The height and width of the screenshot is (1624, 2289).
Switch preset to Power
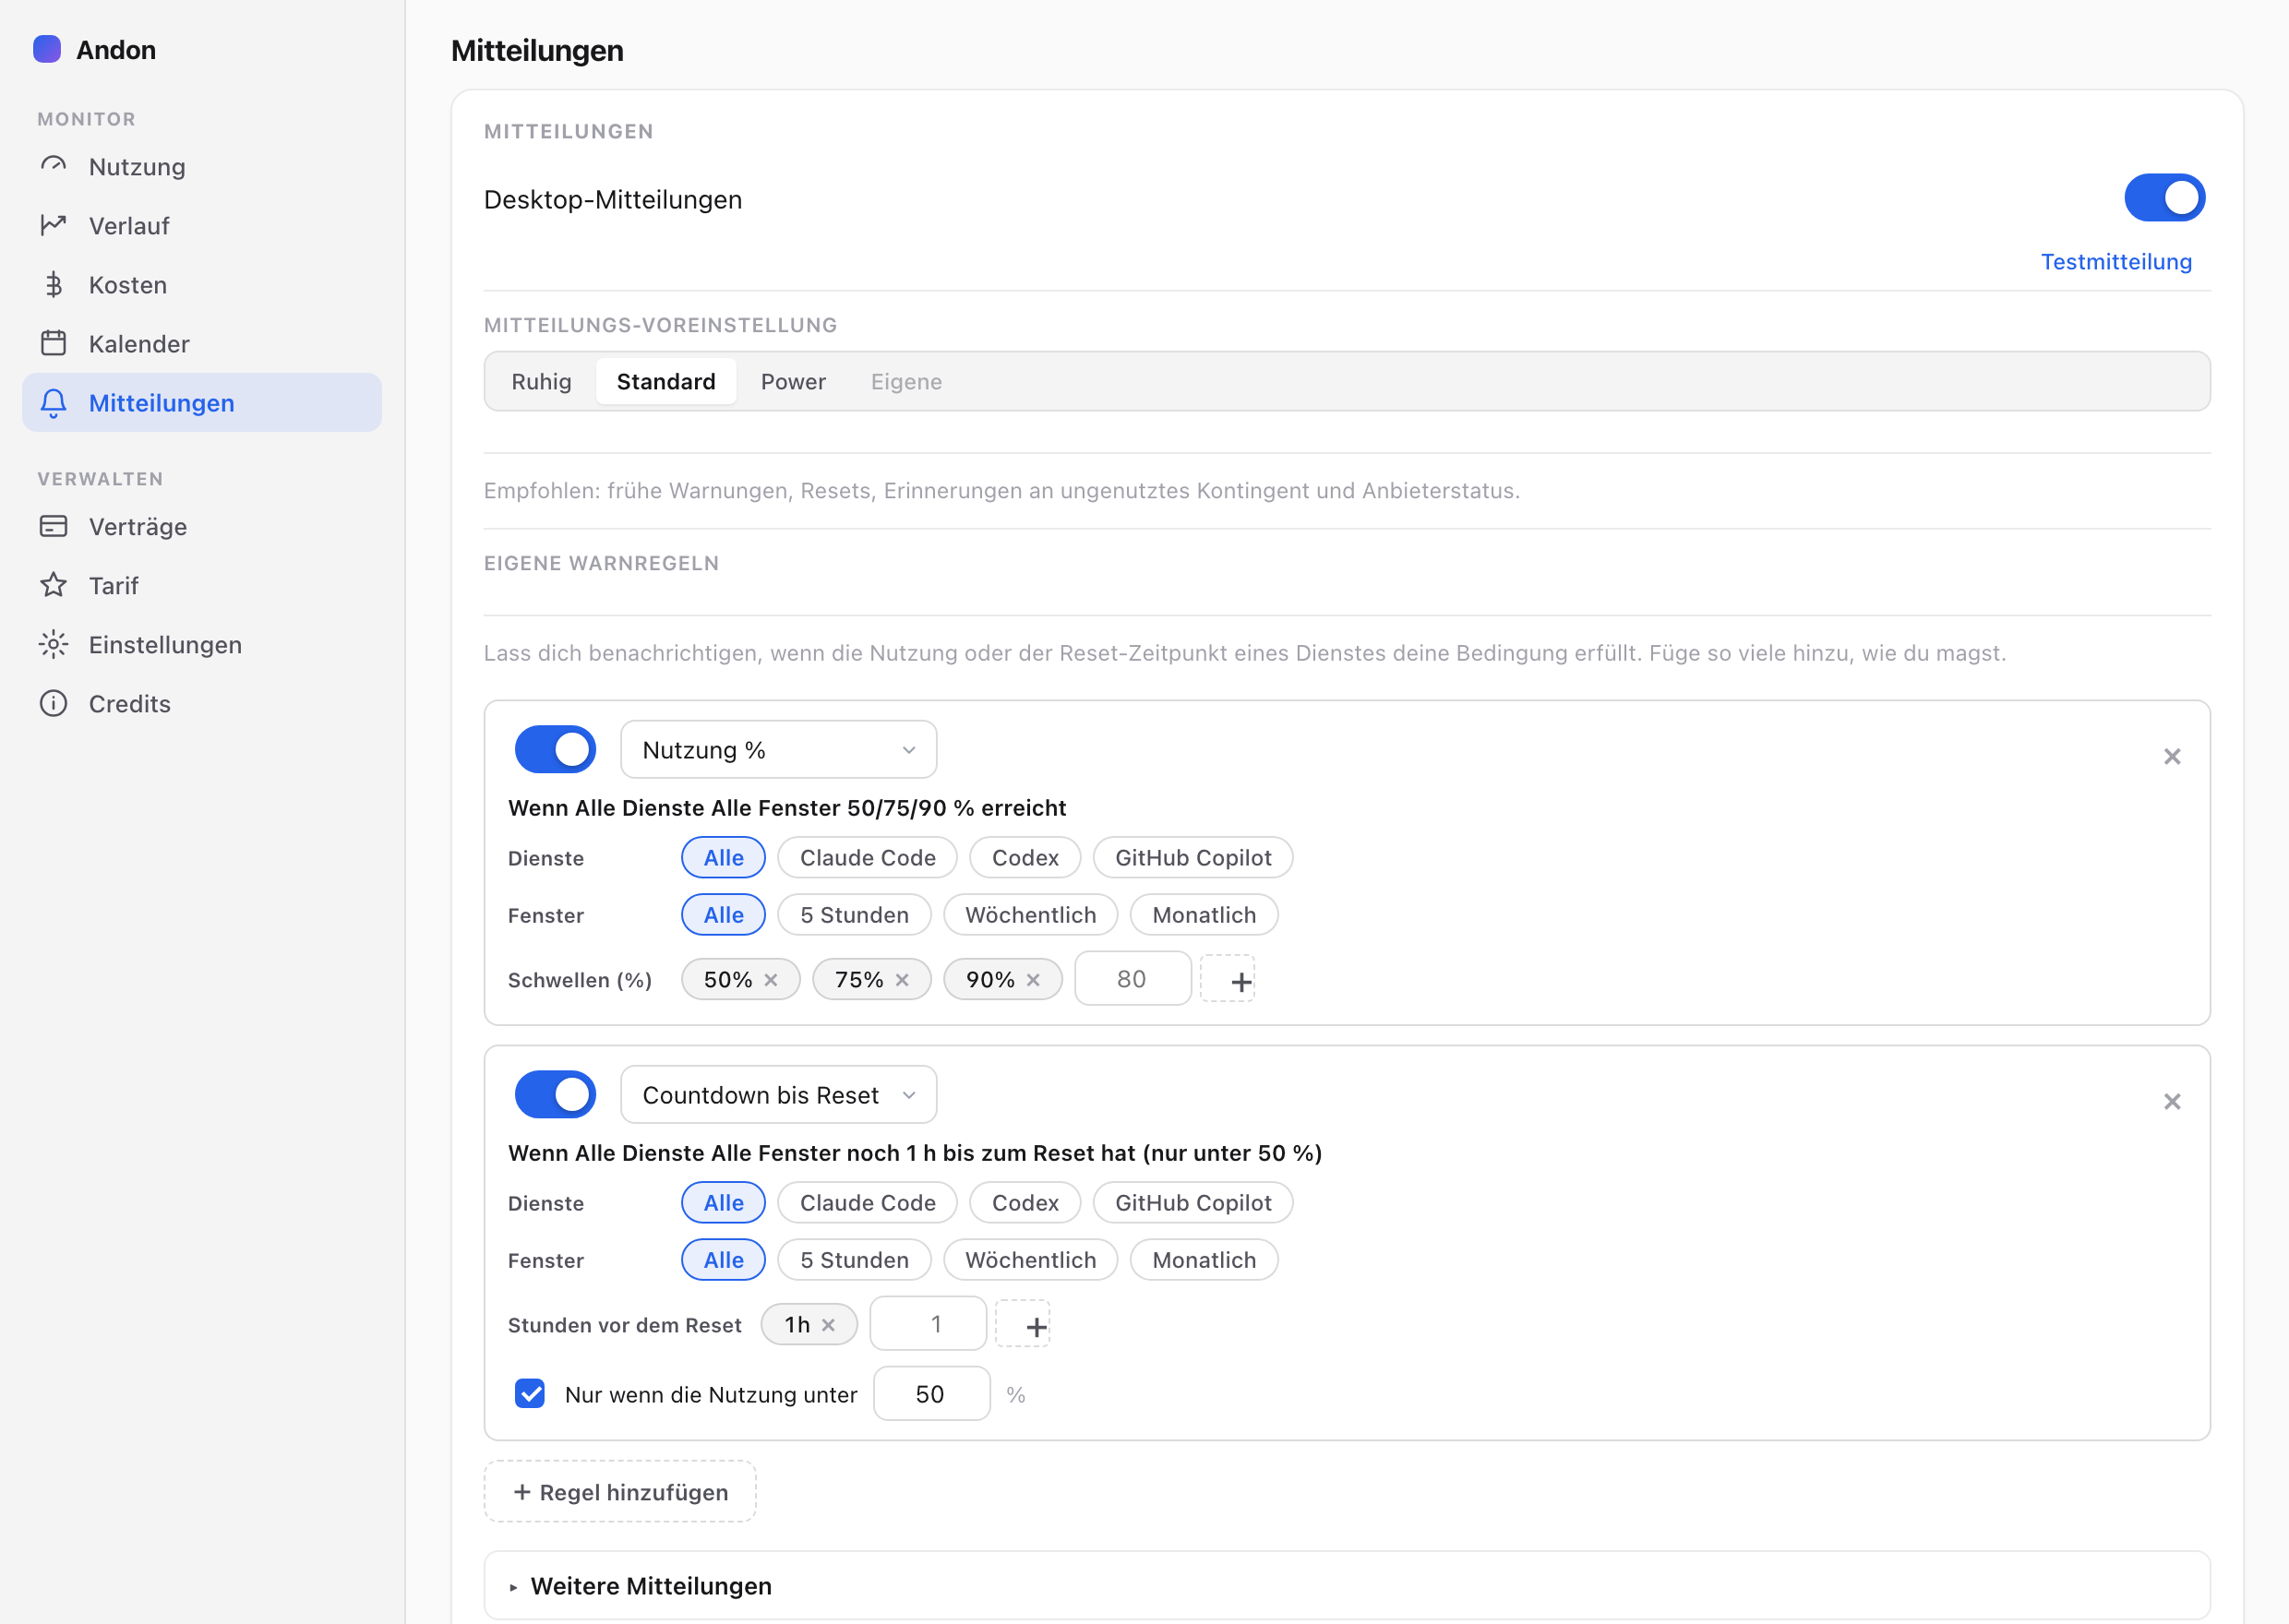(x=793, y=381)
